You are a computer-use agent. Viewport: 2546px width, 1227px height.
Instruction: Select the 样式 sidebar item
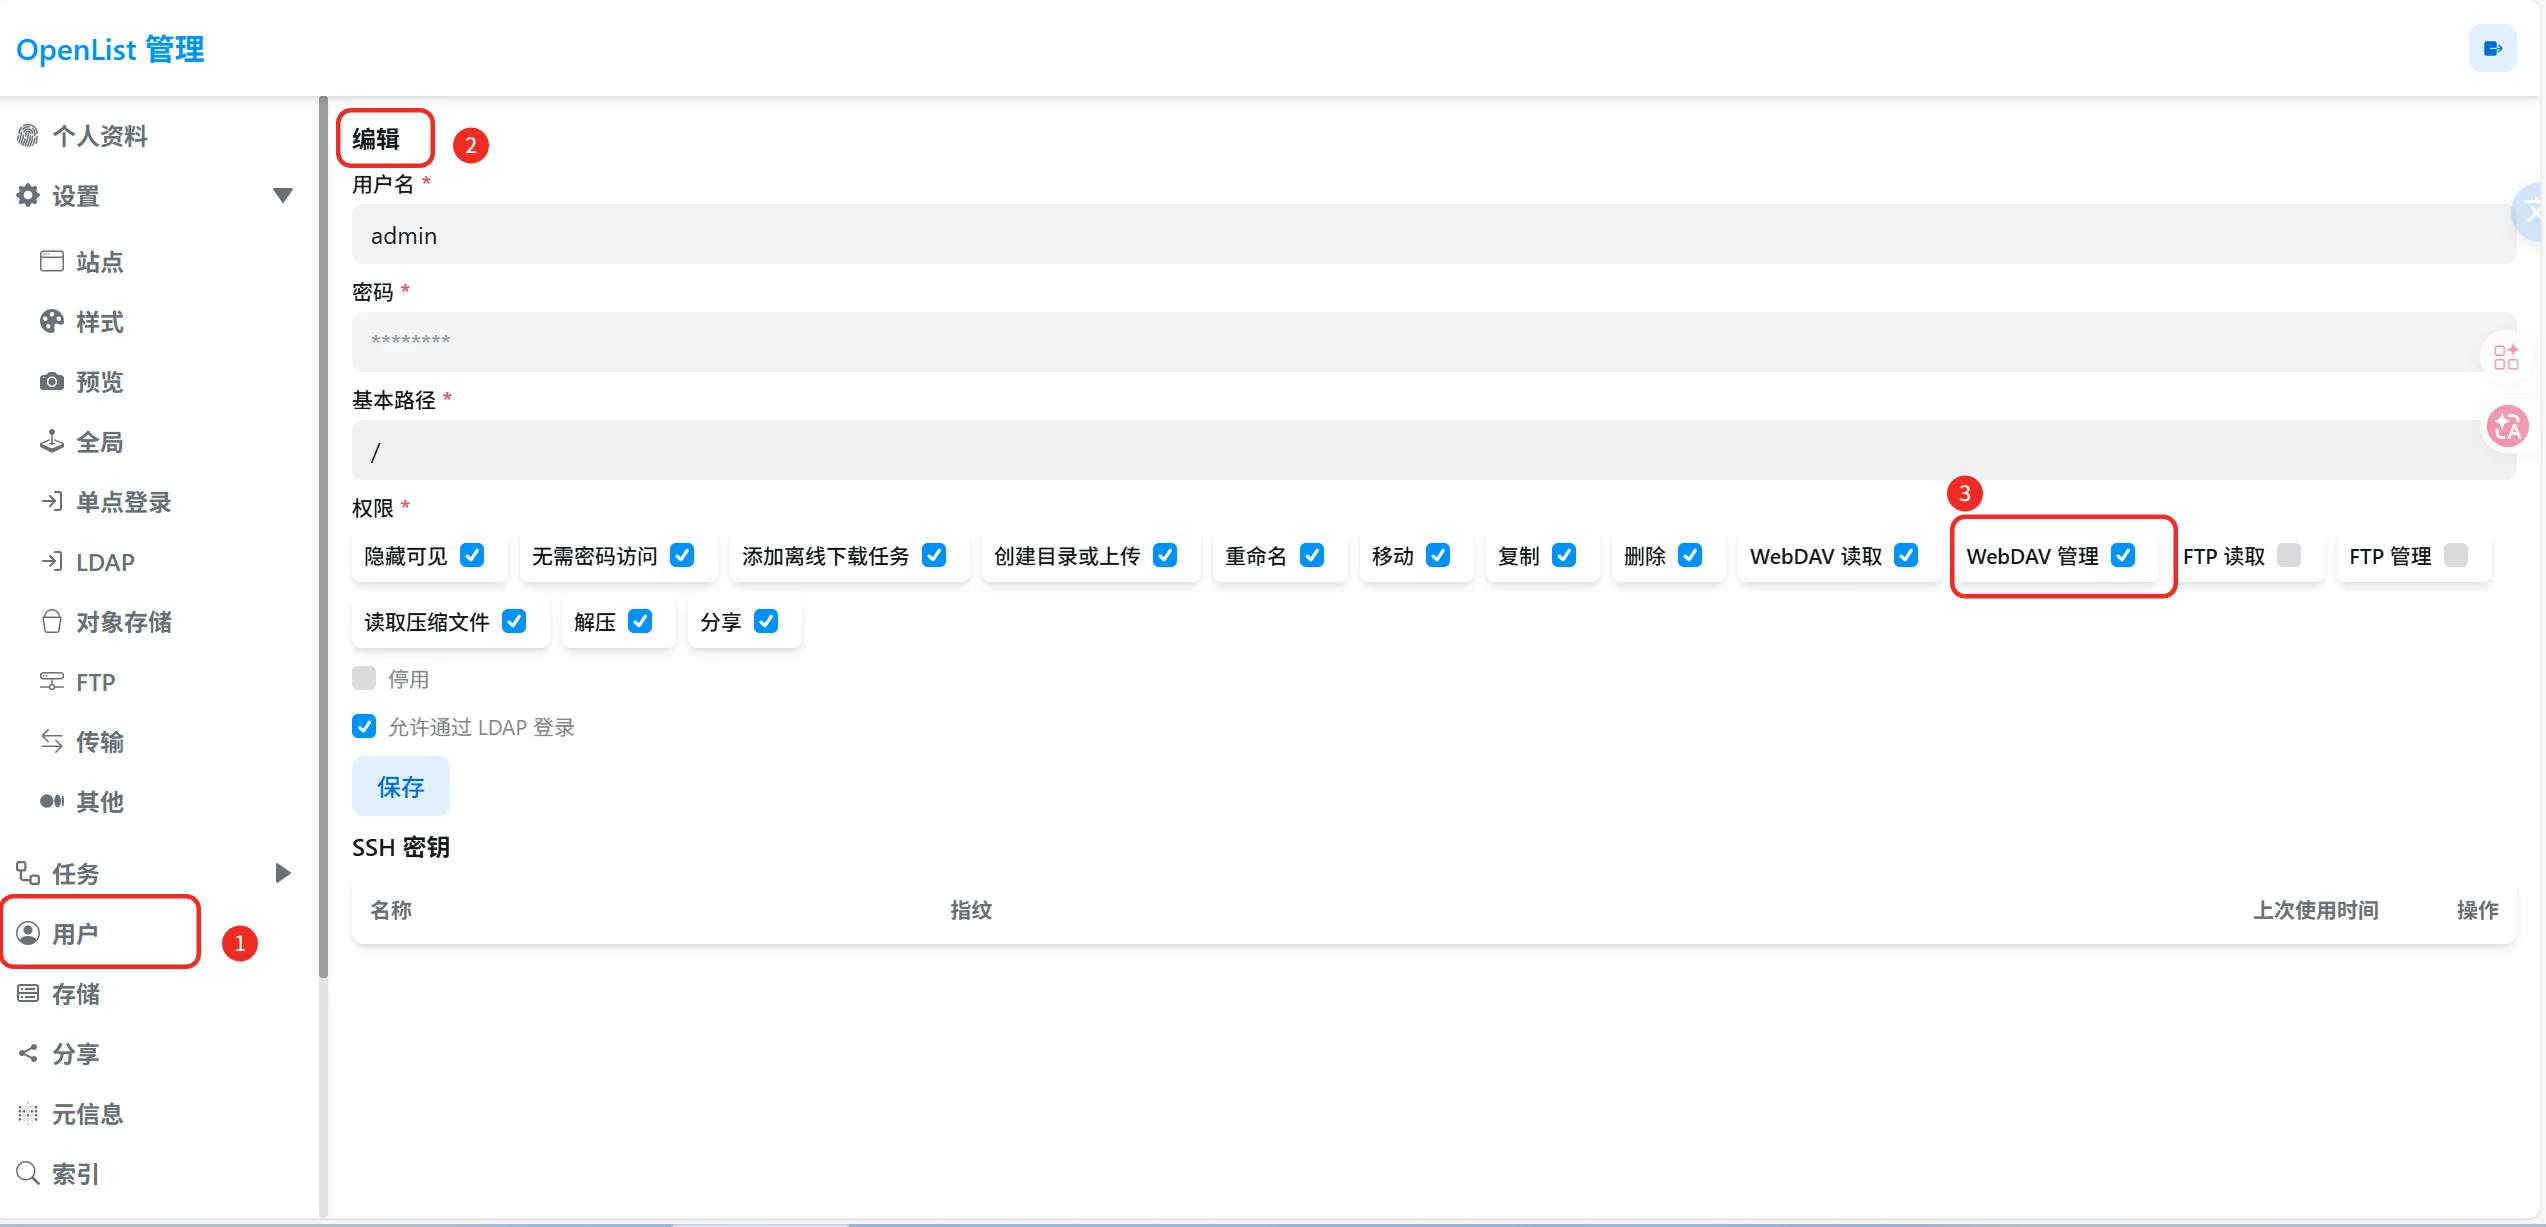point(99,321)
